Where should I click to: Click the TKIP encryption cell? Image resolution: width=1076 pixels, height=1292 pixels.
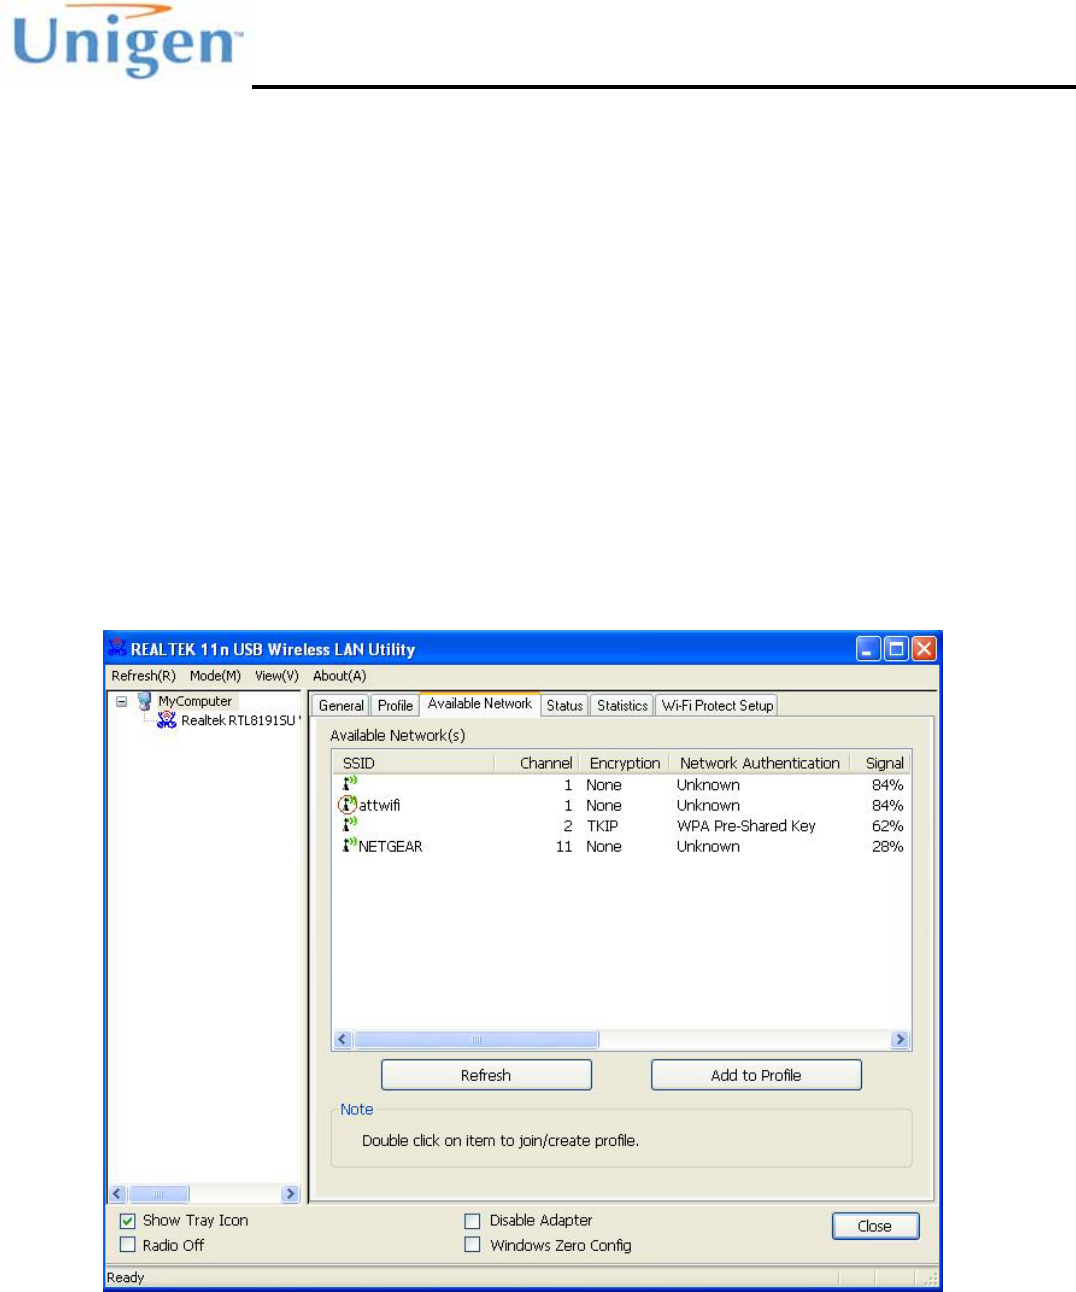pyautogui.click(x=602, y=826)
